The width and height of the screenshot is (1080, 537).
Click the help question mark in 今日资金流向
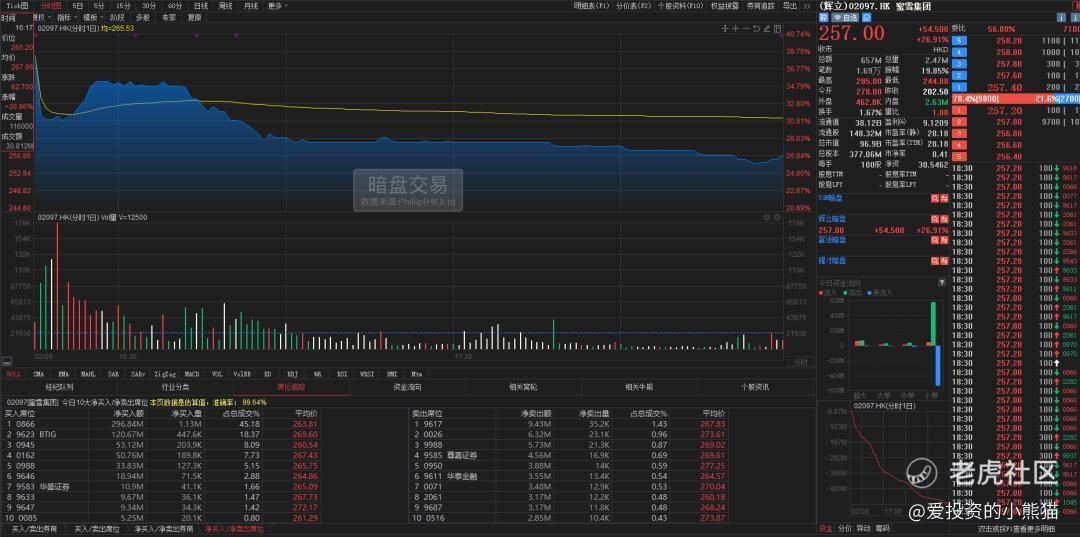(x=942, y=282)
